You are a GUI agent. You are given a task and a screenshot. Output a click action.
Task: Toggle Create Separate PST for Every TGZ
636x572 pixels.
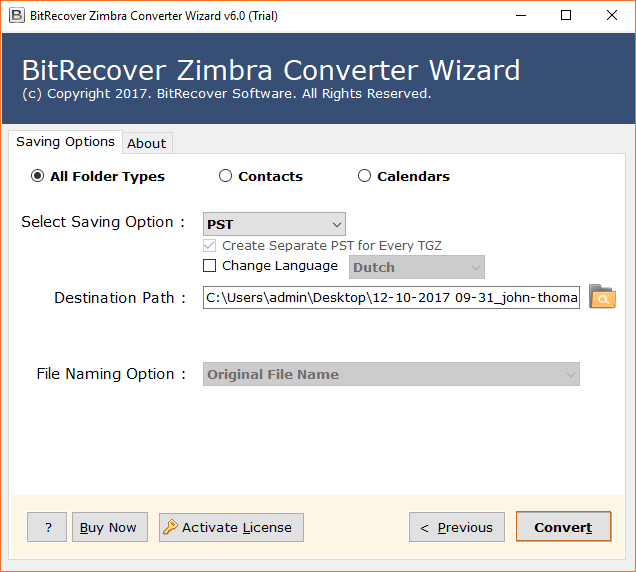209,246
